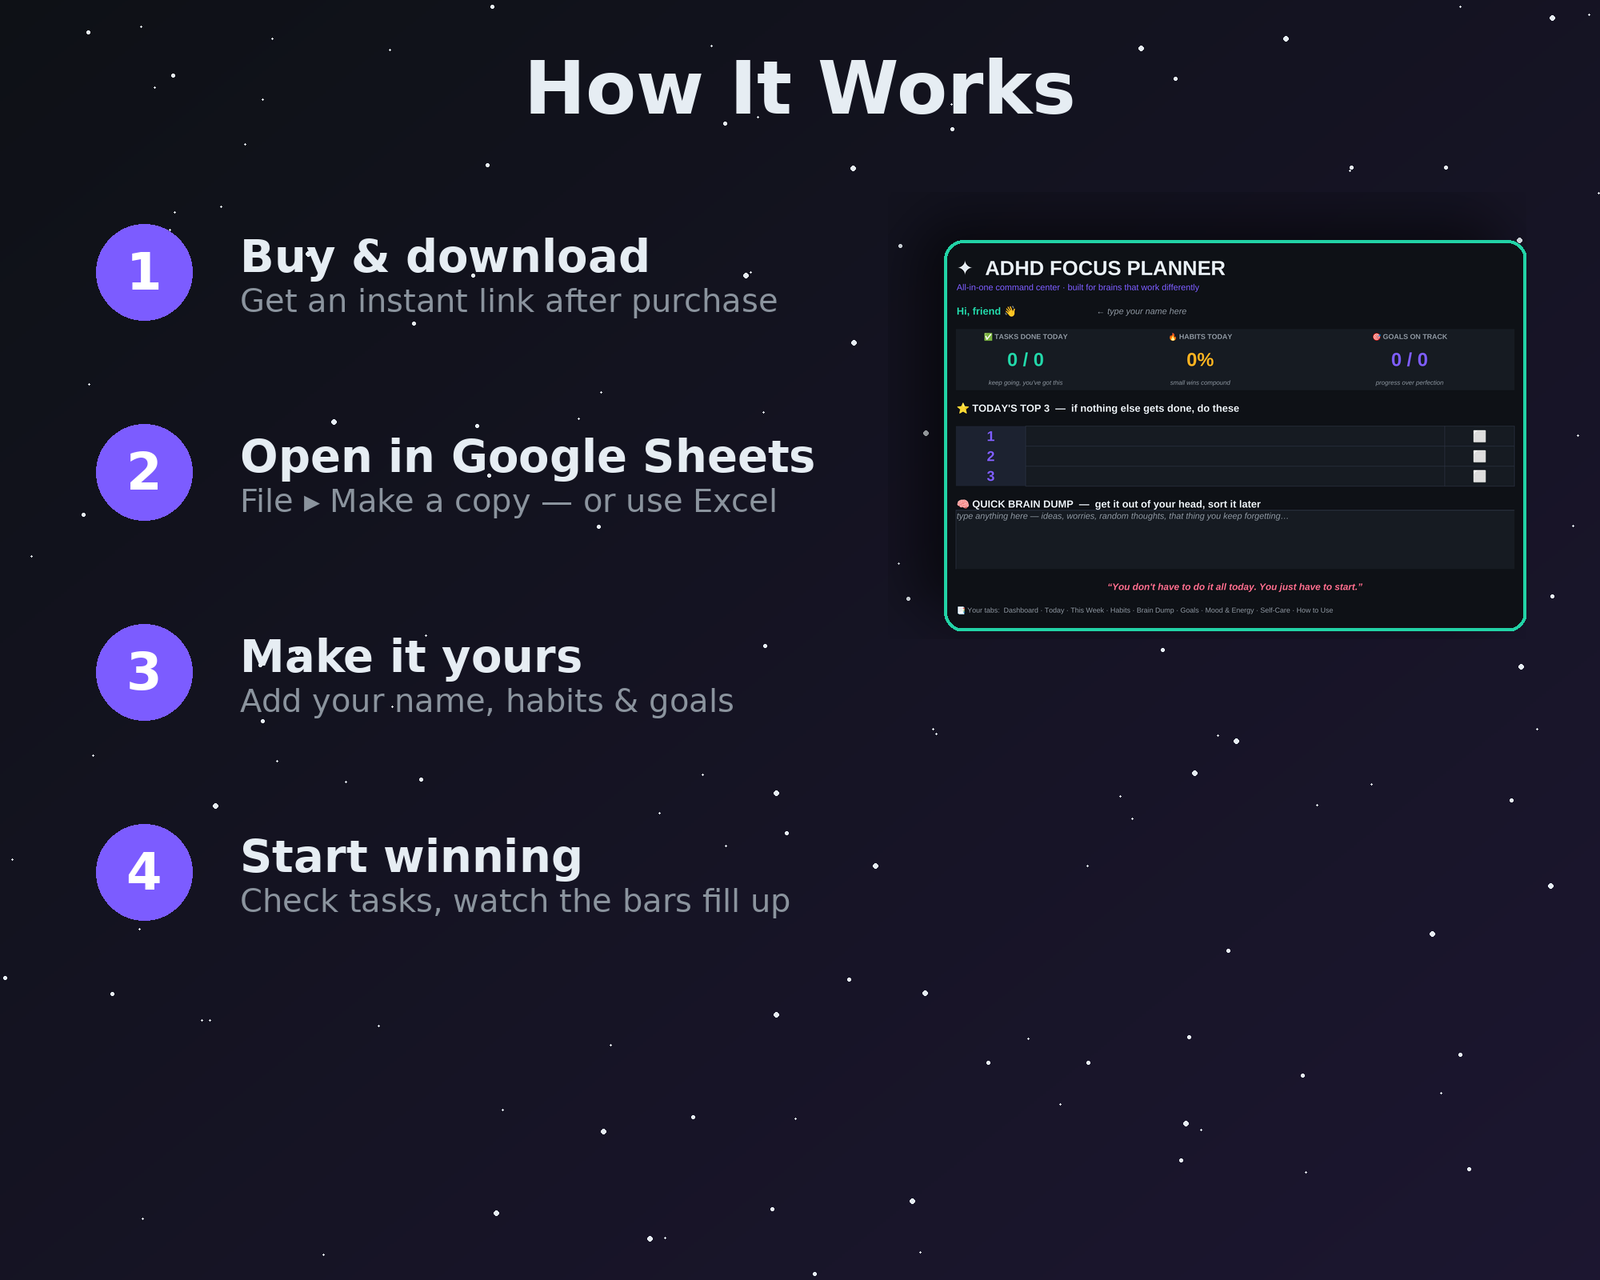Click the brain icon beside QUICK BRAIN DUMP

click(963, 504)
